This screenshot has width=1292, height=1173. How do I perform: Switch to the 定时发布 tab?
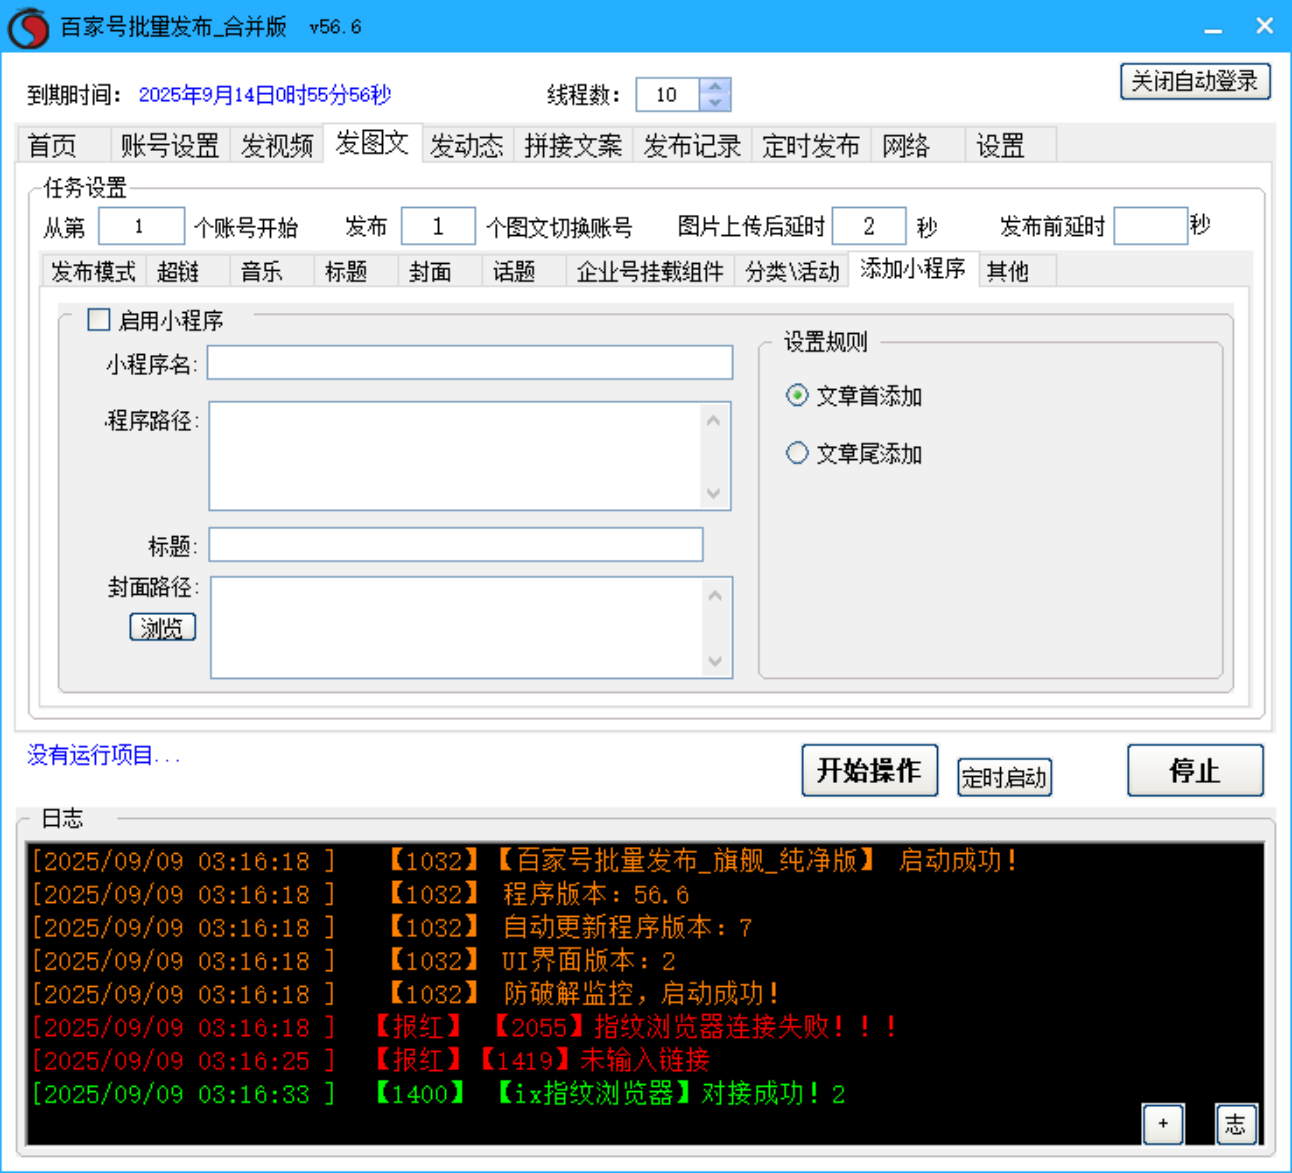click(x=811, y=145)
